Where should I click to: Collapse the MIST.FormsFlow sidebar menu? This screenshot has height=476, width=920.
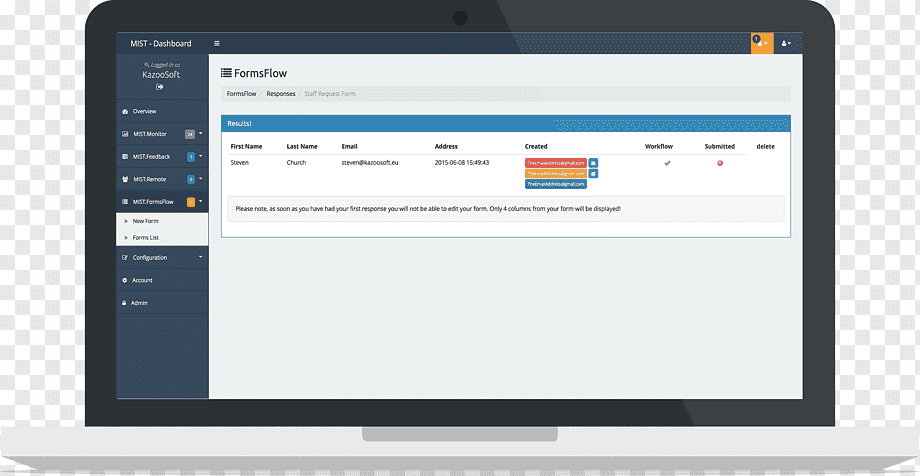[x=162, y=202]
